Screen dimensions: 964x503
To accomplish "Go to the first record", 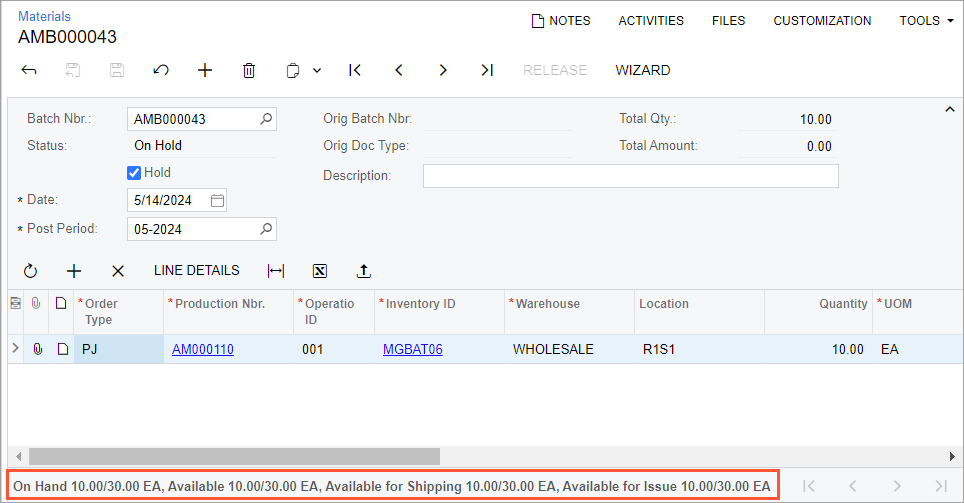I will pos(354,70).
